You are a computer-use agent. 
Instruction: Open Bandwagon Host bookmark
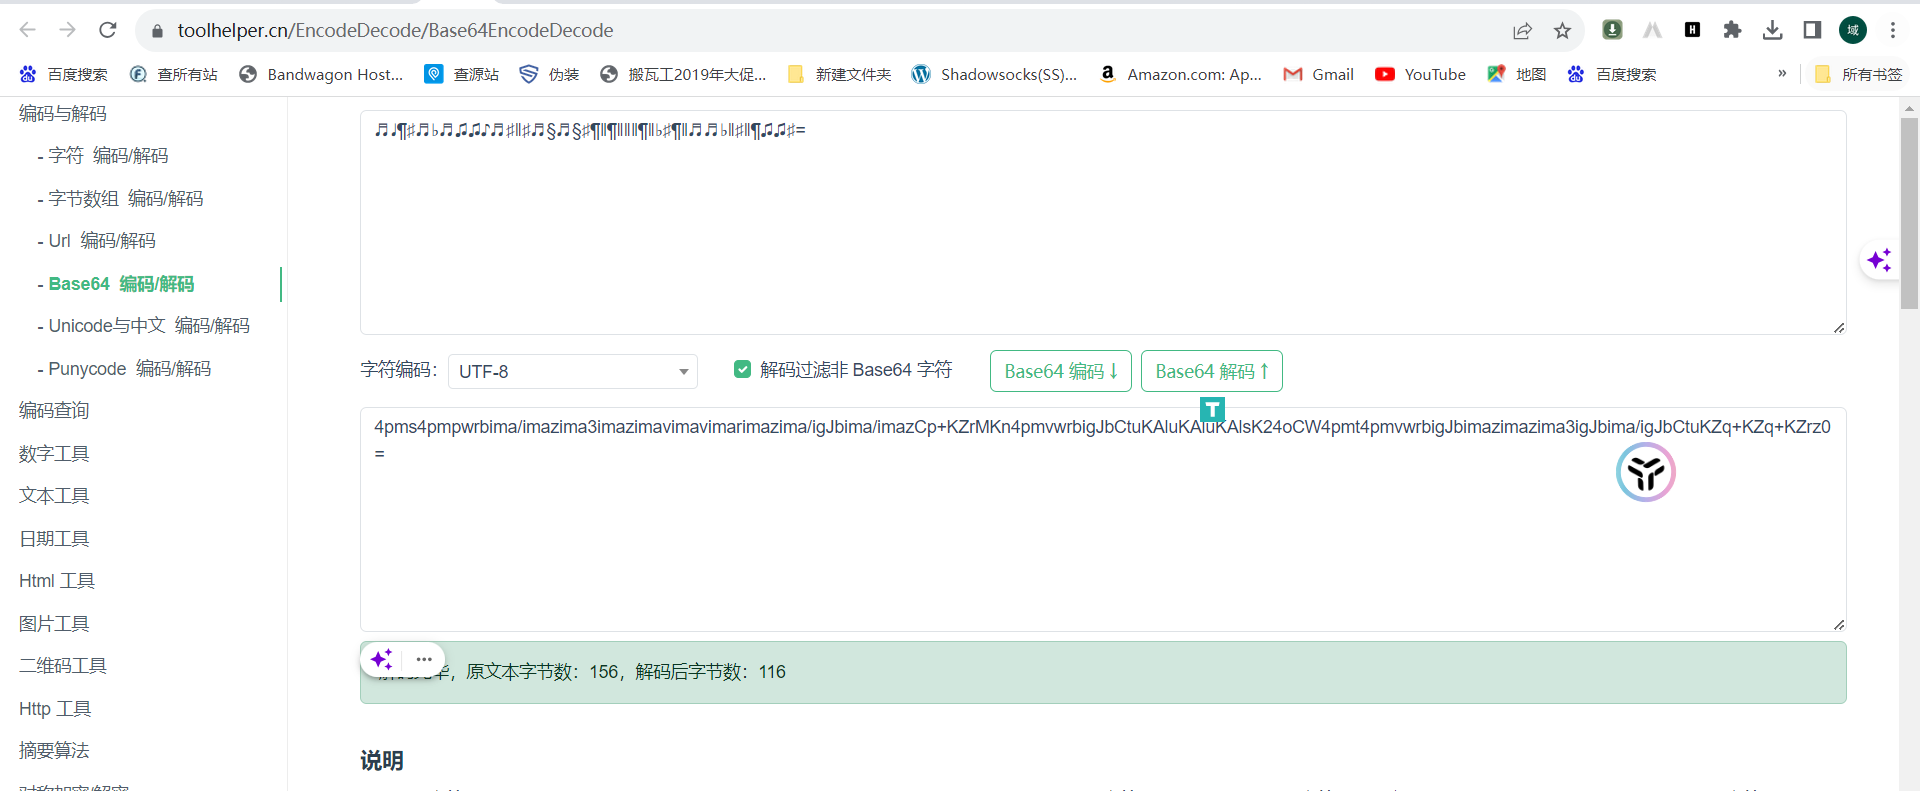point(321,74)
